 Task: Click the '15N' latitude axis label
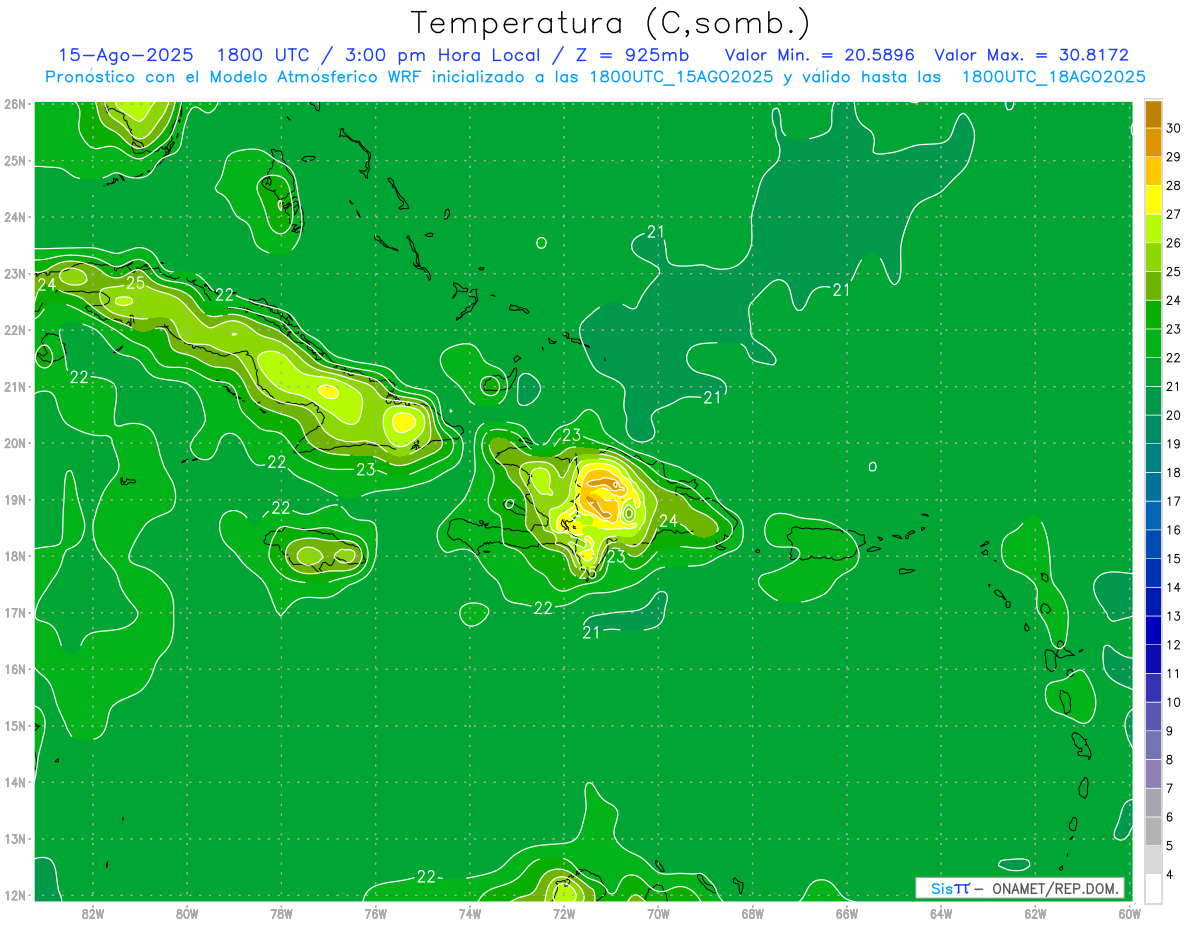click(15, 725)
